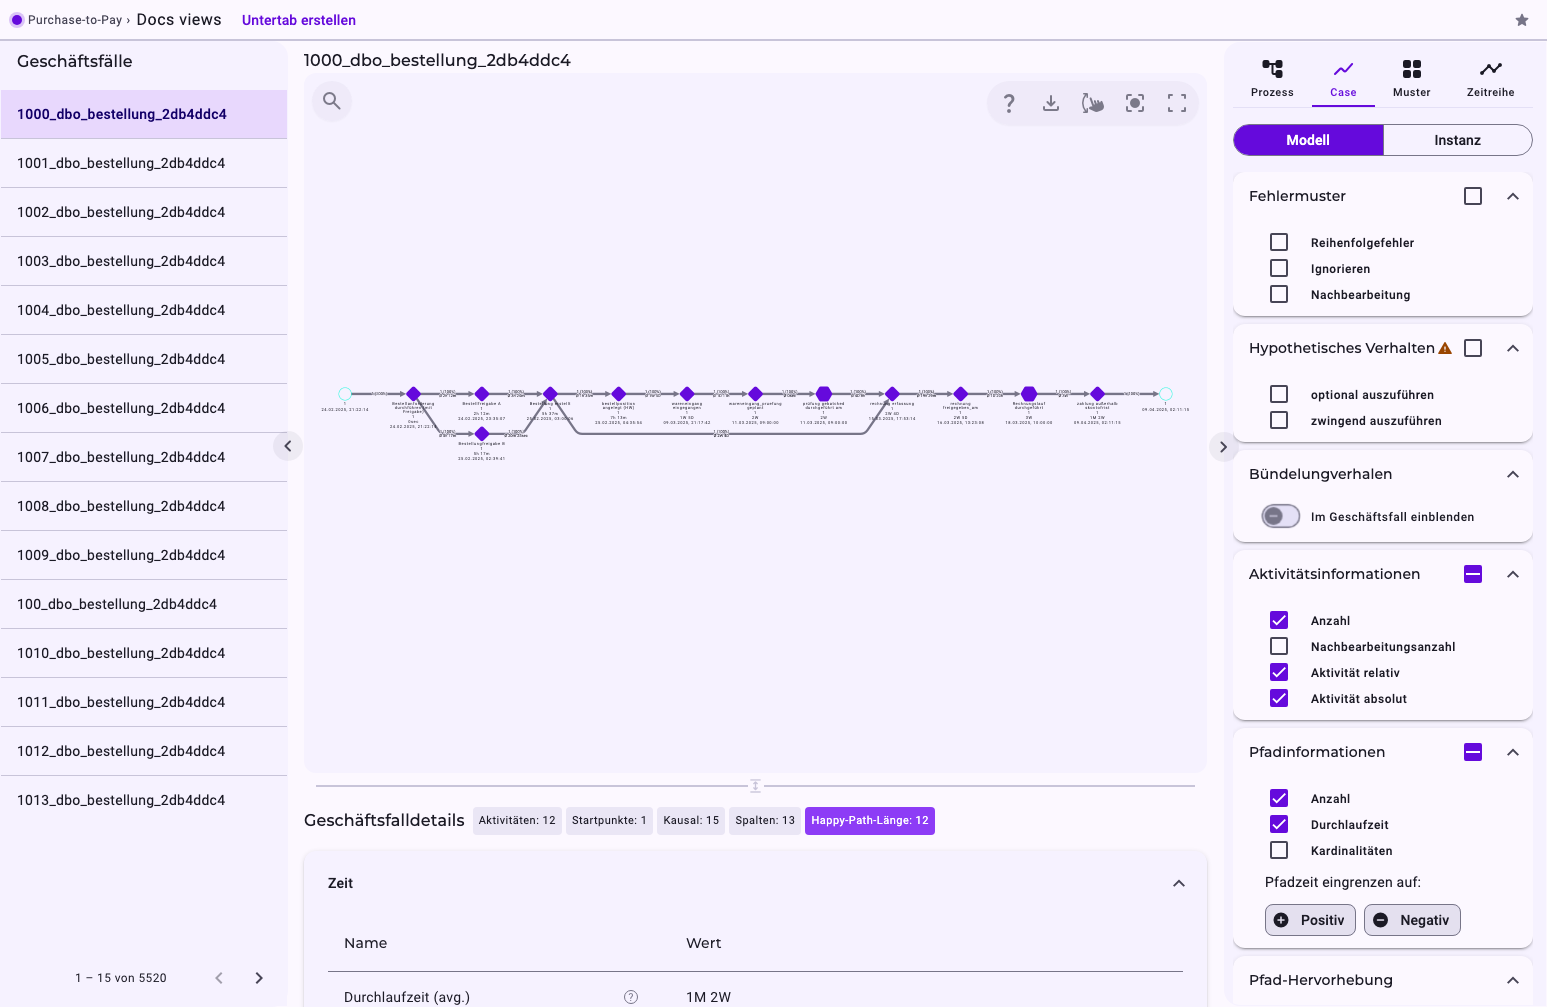Click help icon beside Durchlaufzeit (avg.)
The height and width of the screenshot is (1007, 1547).
[x=631, y=997]
